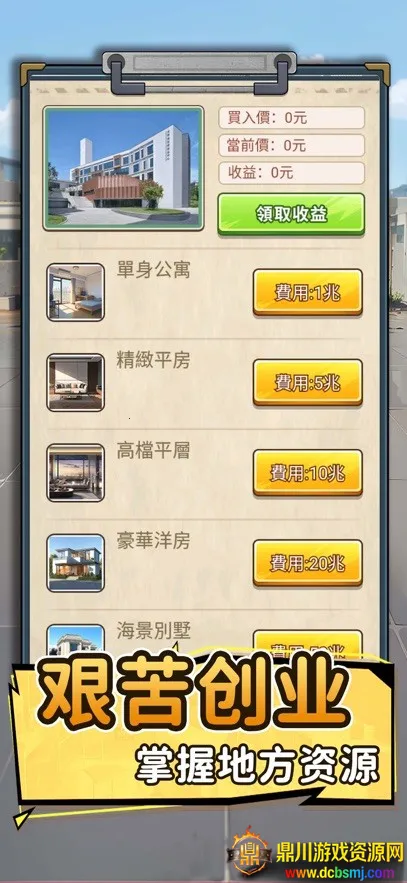Tap the 豪華洋房 villa thumbnail icon
The image size is (407, 883).
point(75,563)
